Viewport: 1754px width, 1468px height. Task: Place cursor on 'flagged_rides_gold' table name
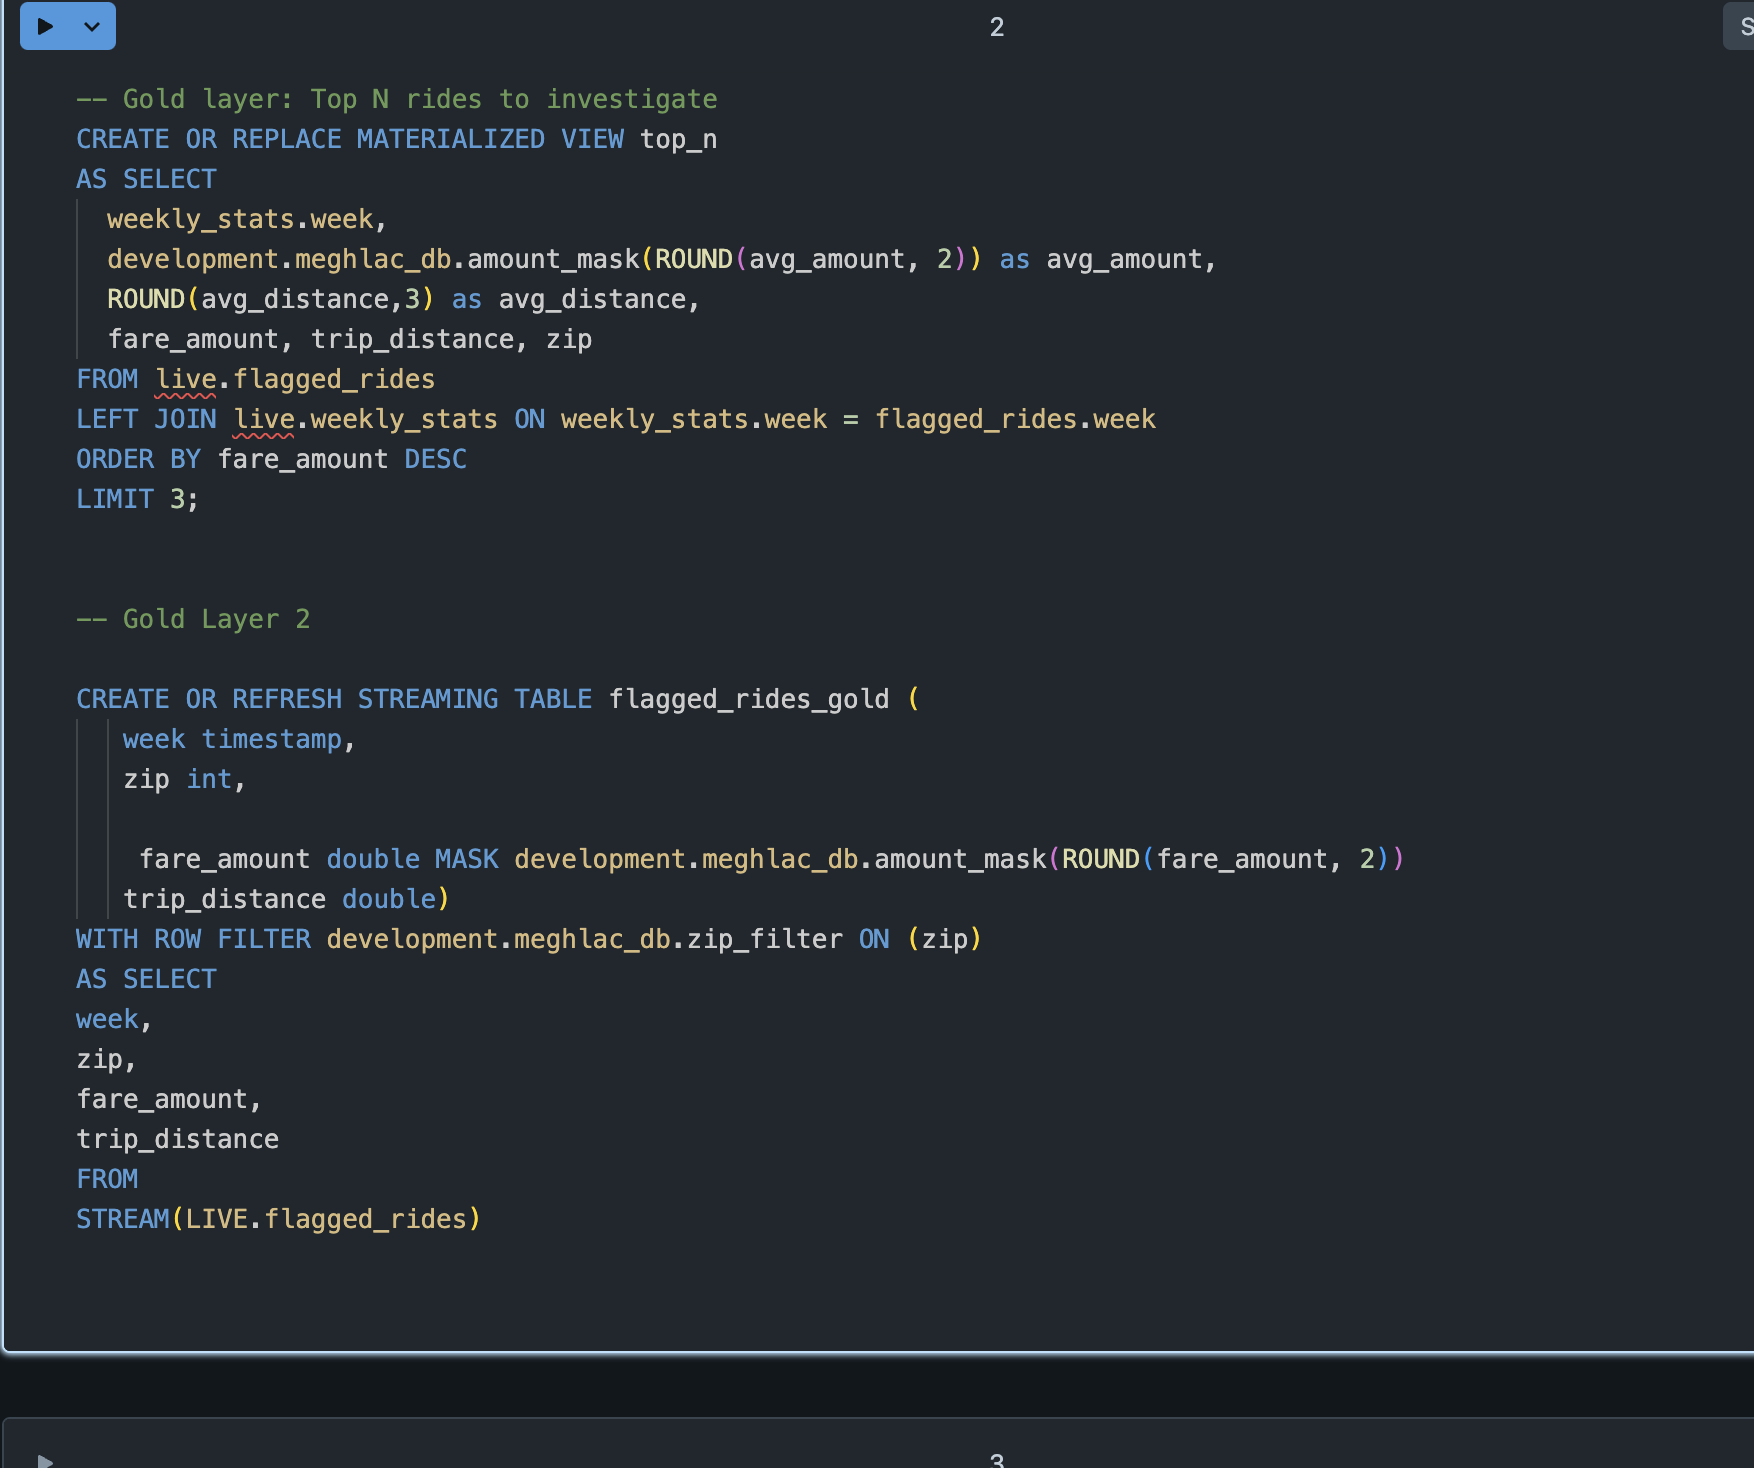click(748, 699)
